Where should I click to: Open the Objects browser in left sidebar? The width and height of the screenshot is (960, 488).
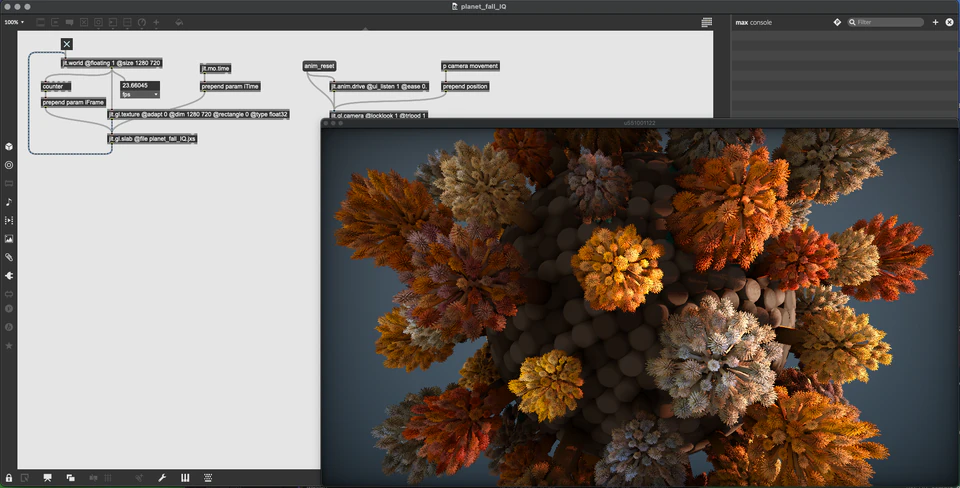[x=9, y=147]
